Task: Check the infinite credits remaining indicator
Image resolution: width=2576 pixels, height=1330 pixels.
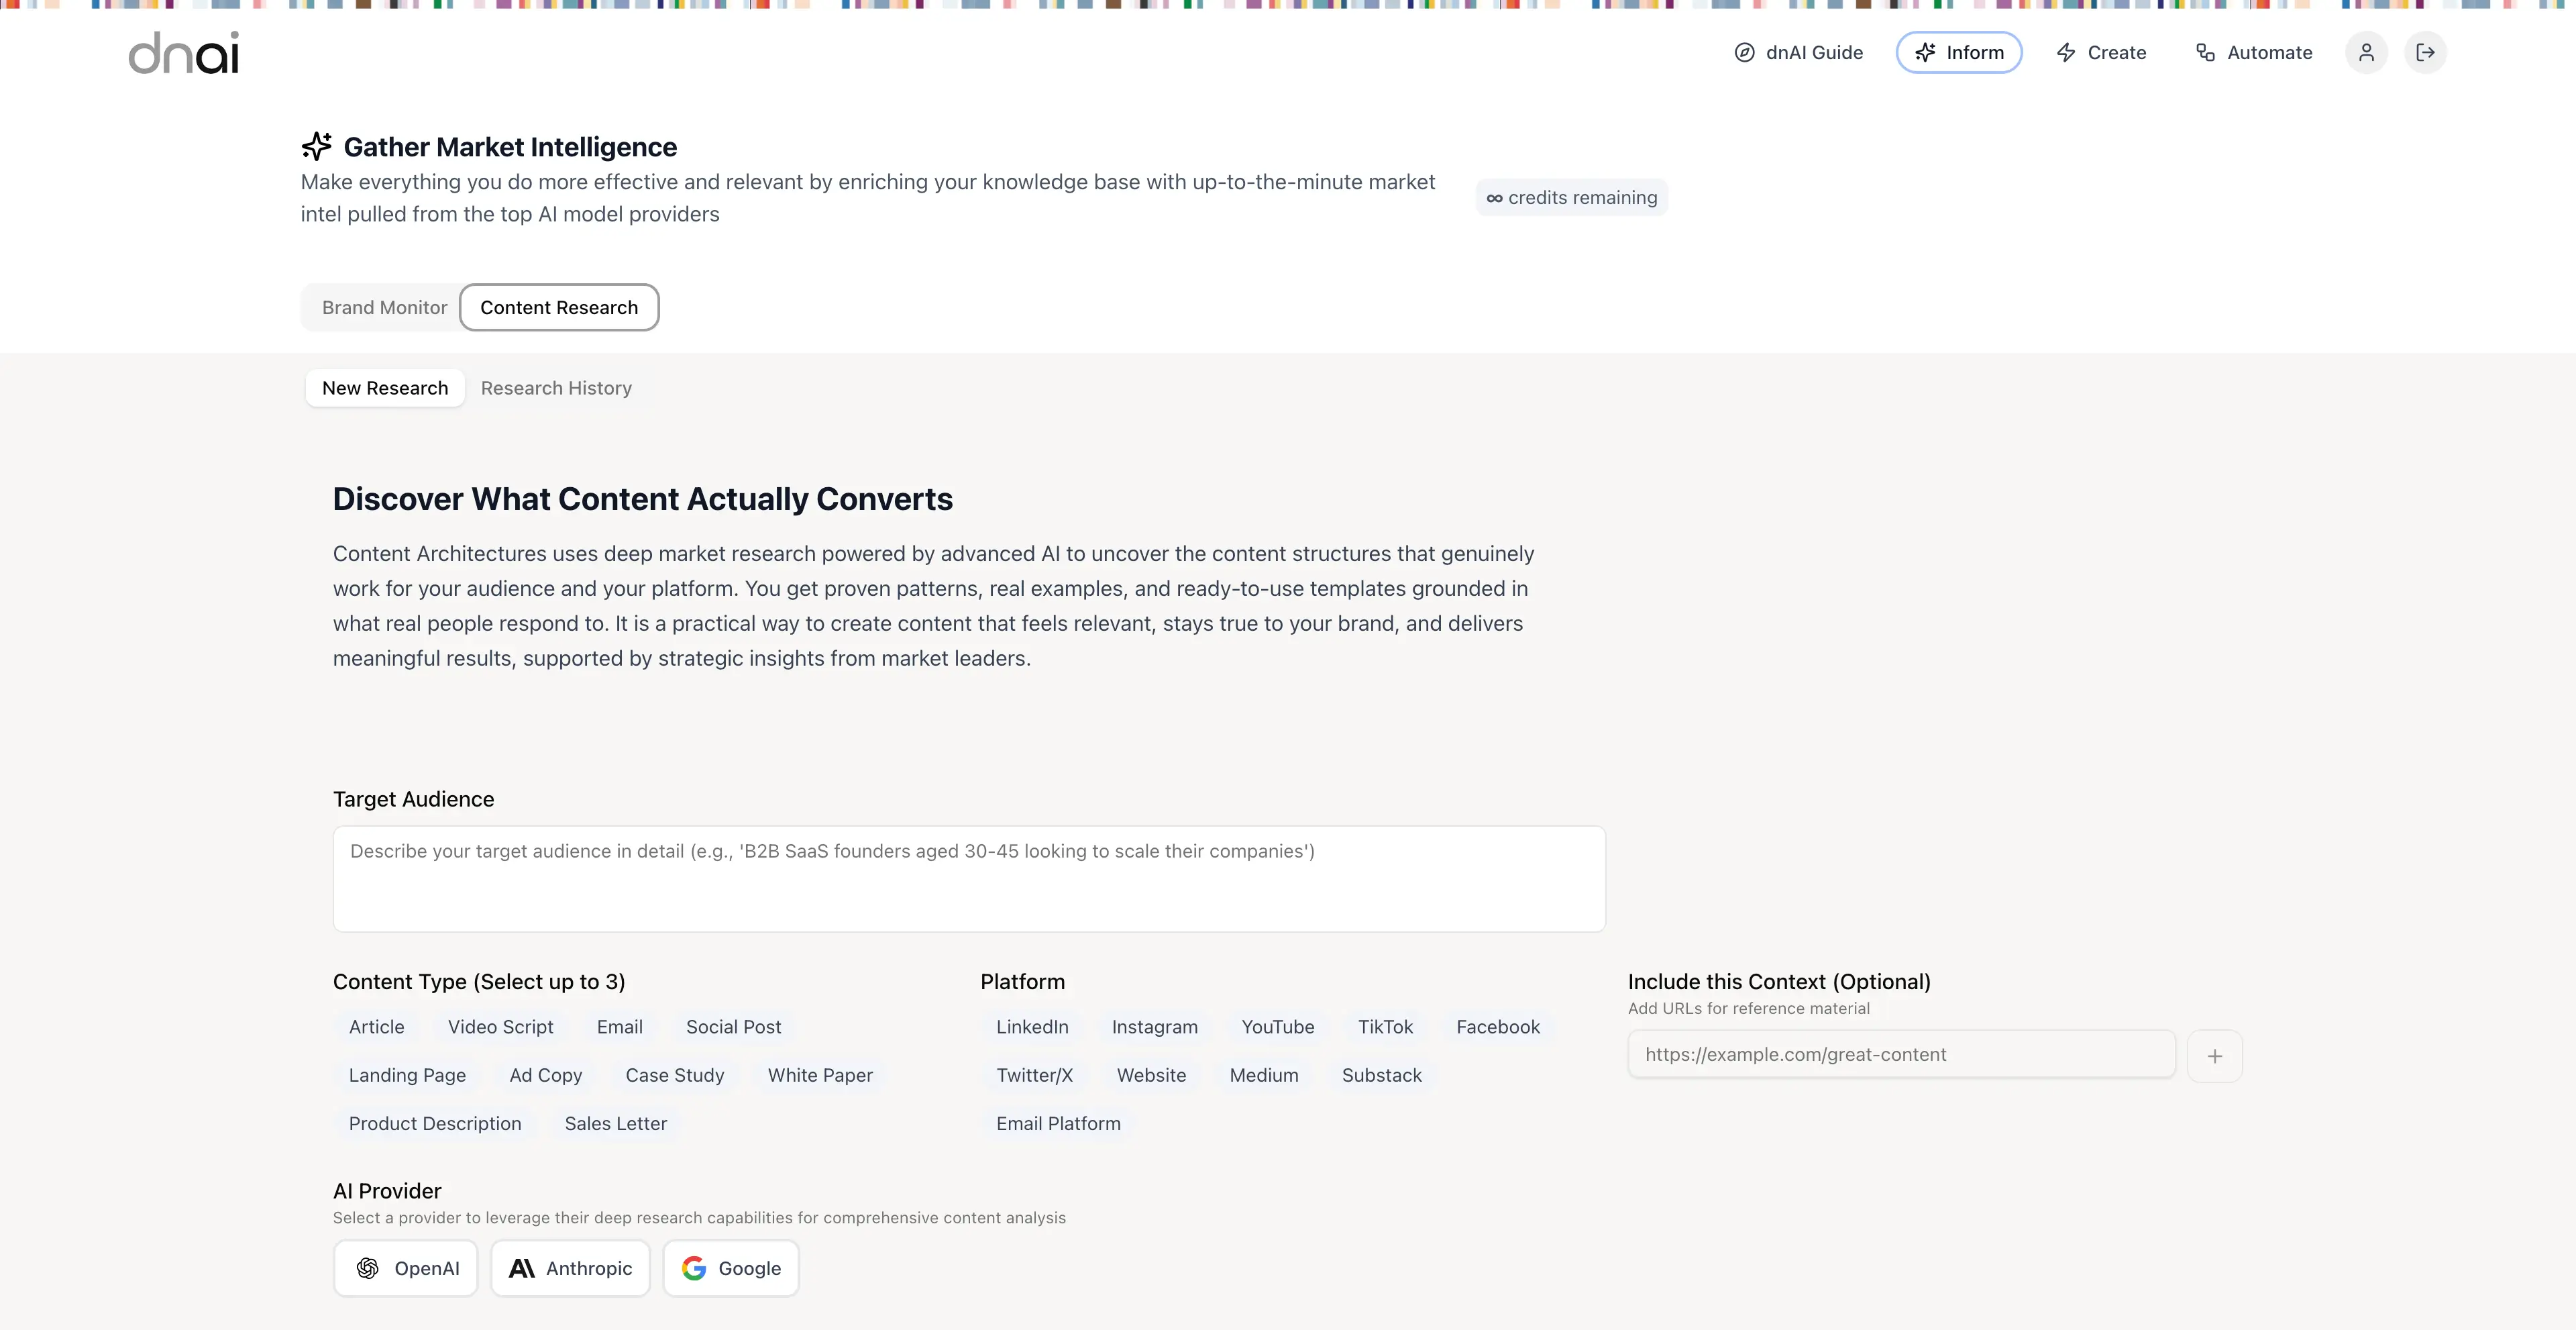Action: point(1570,197)
